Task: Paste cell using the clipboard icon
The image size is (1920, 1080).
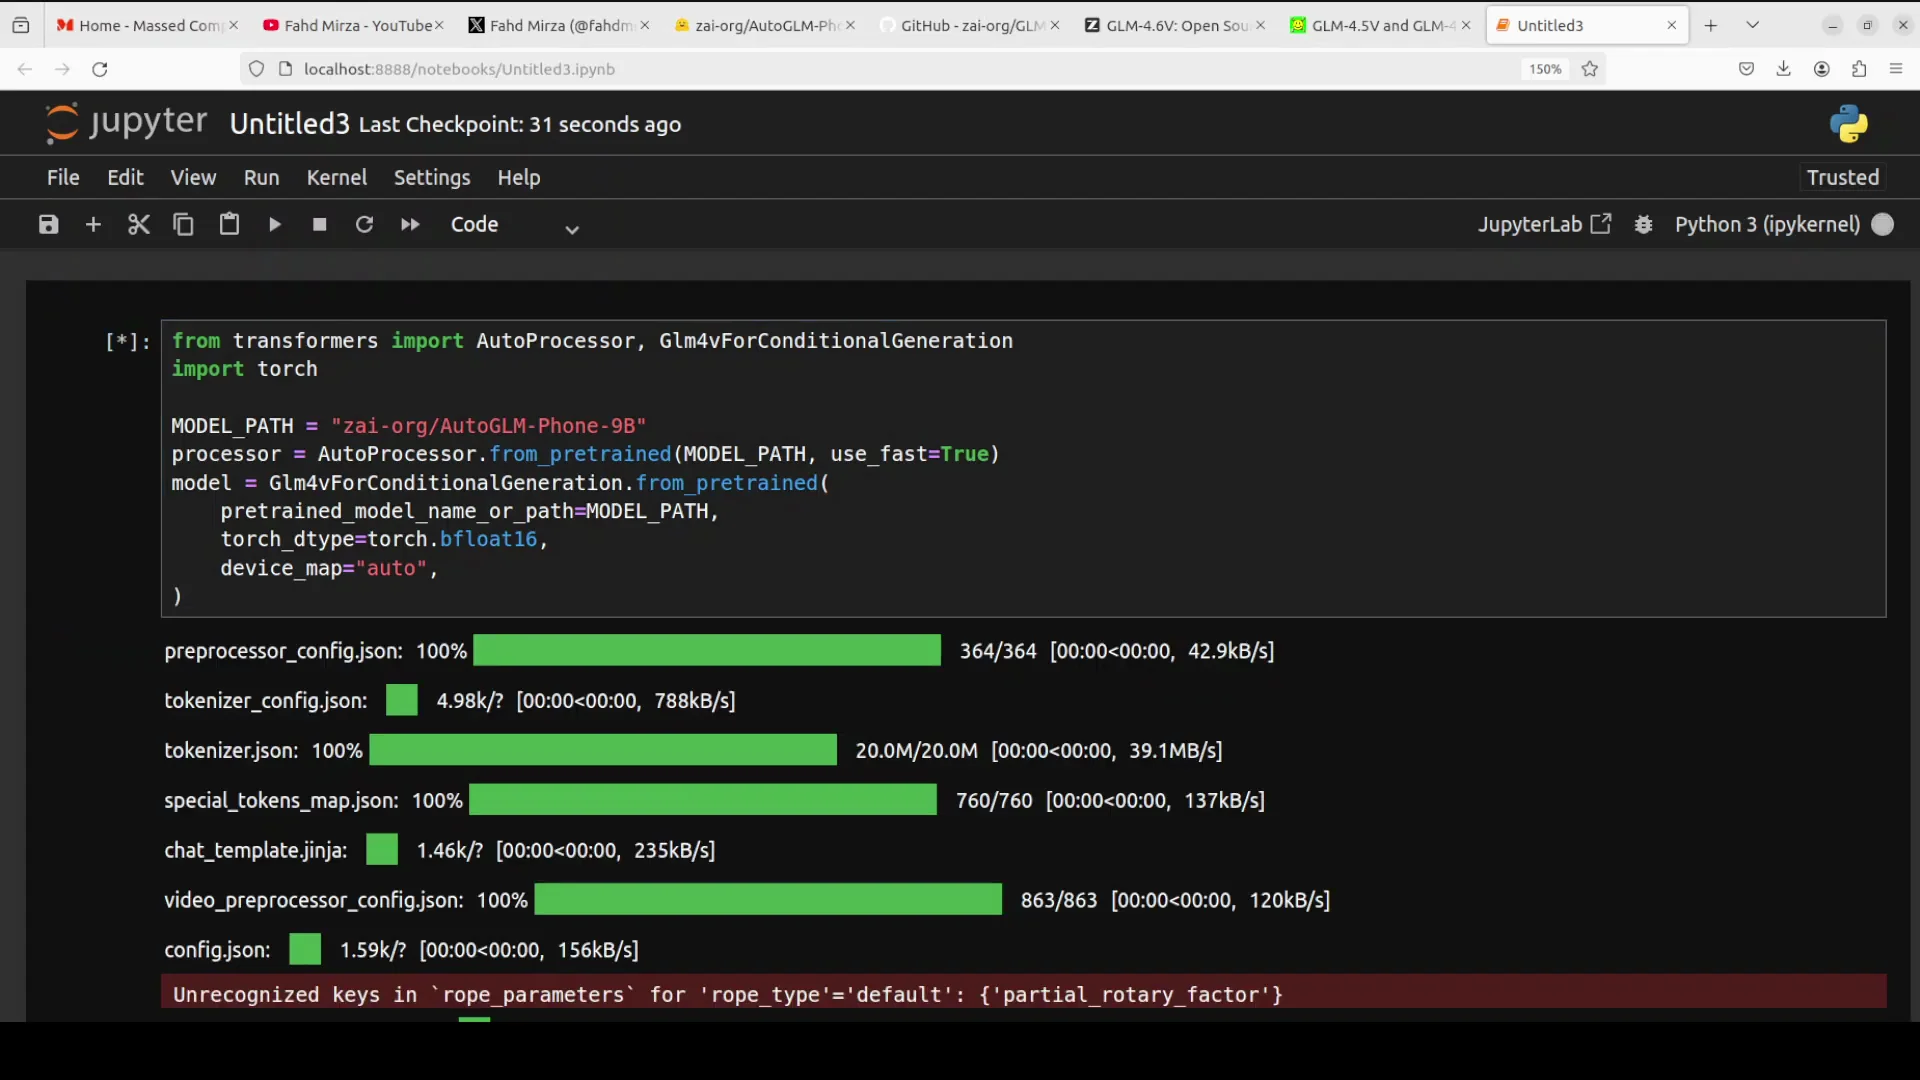Action: [229, 224]
